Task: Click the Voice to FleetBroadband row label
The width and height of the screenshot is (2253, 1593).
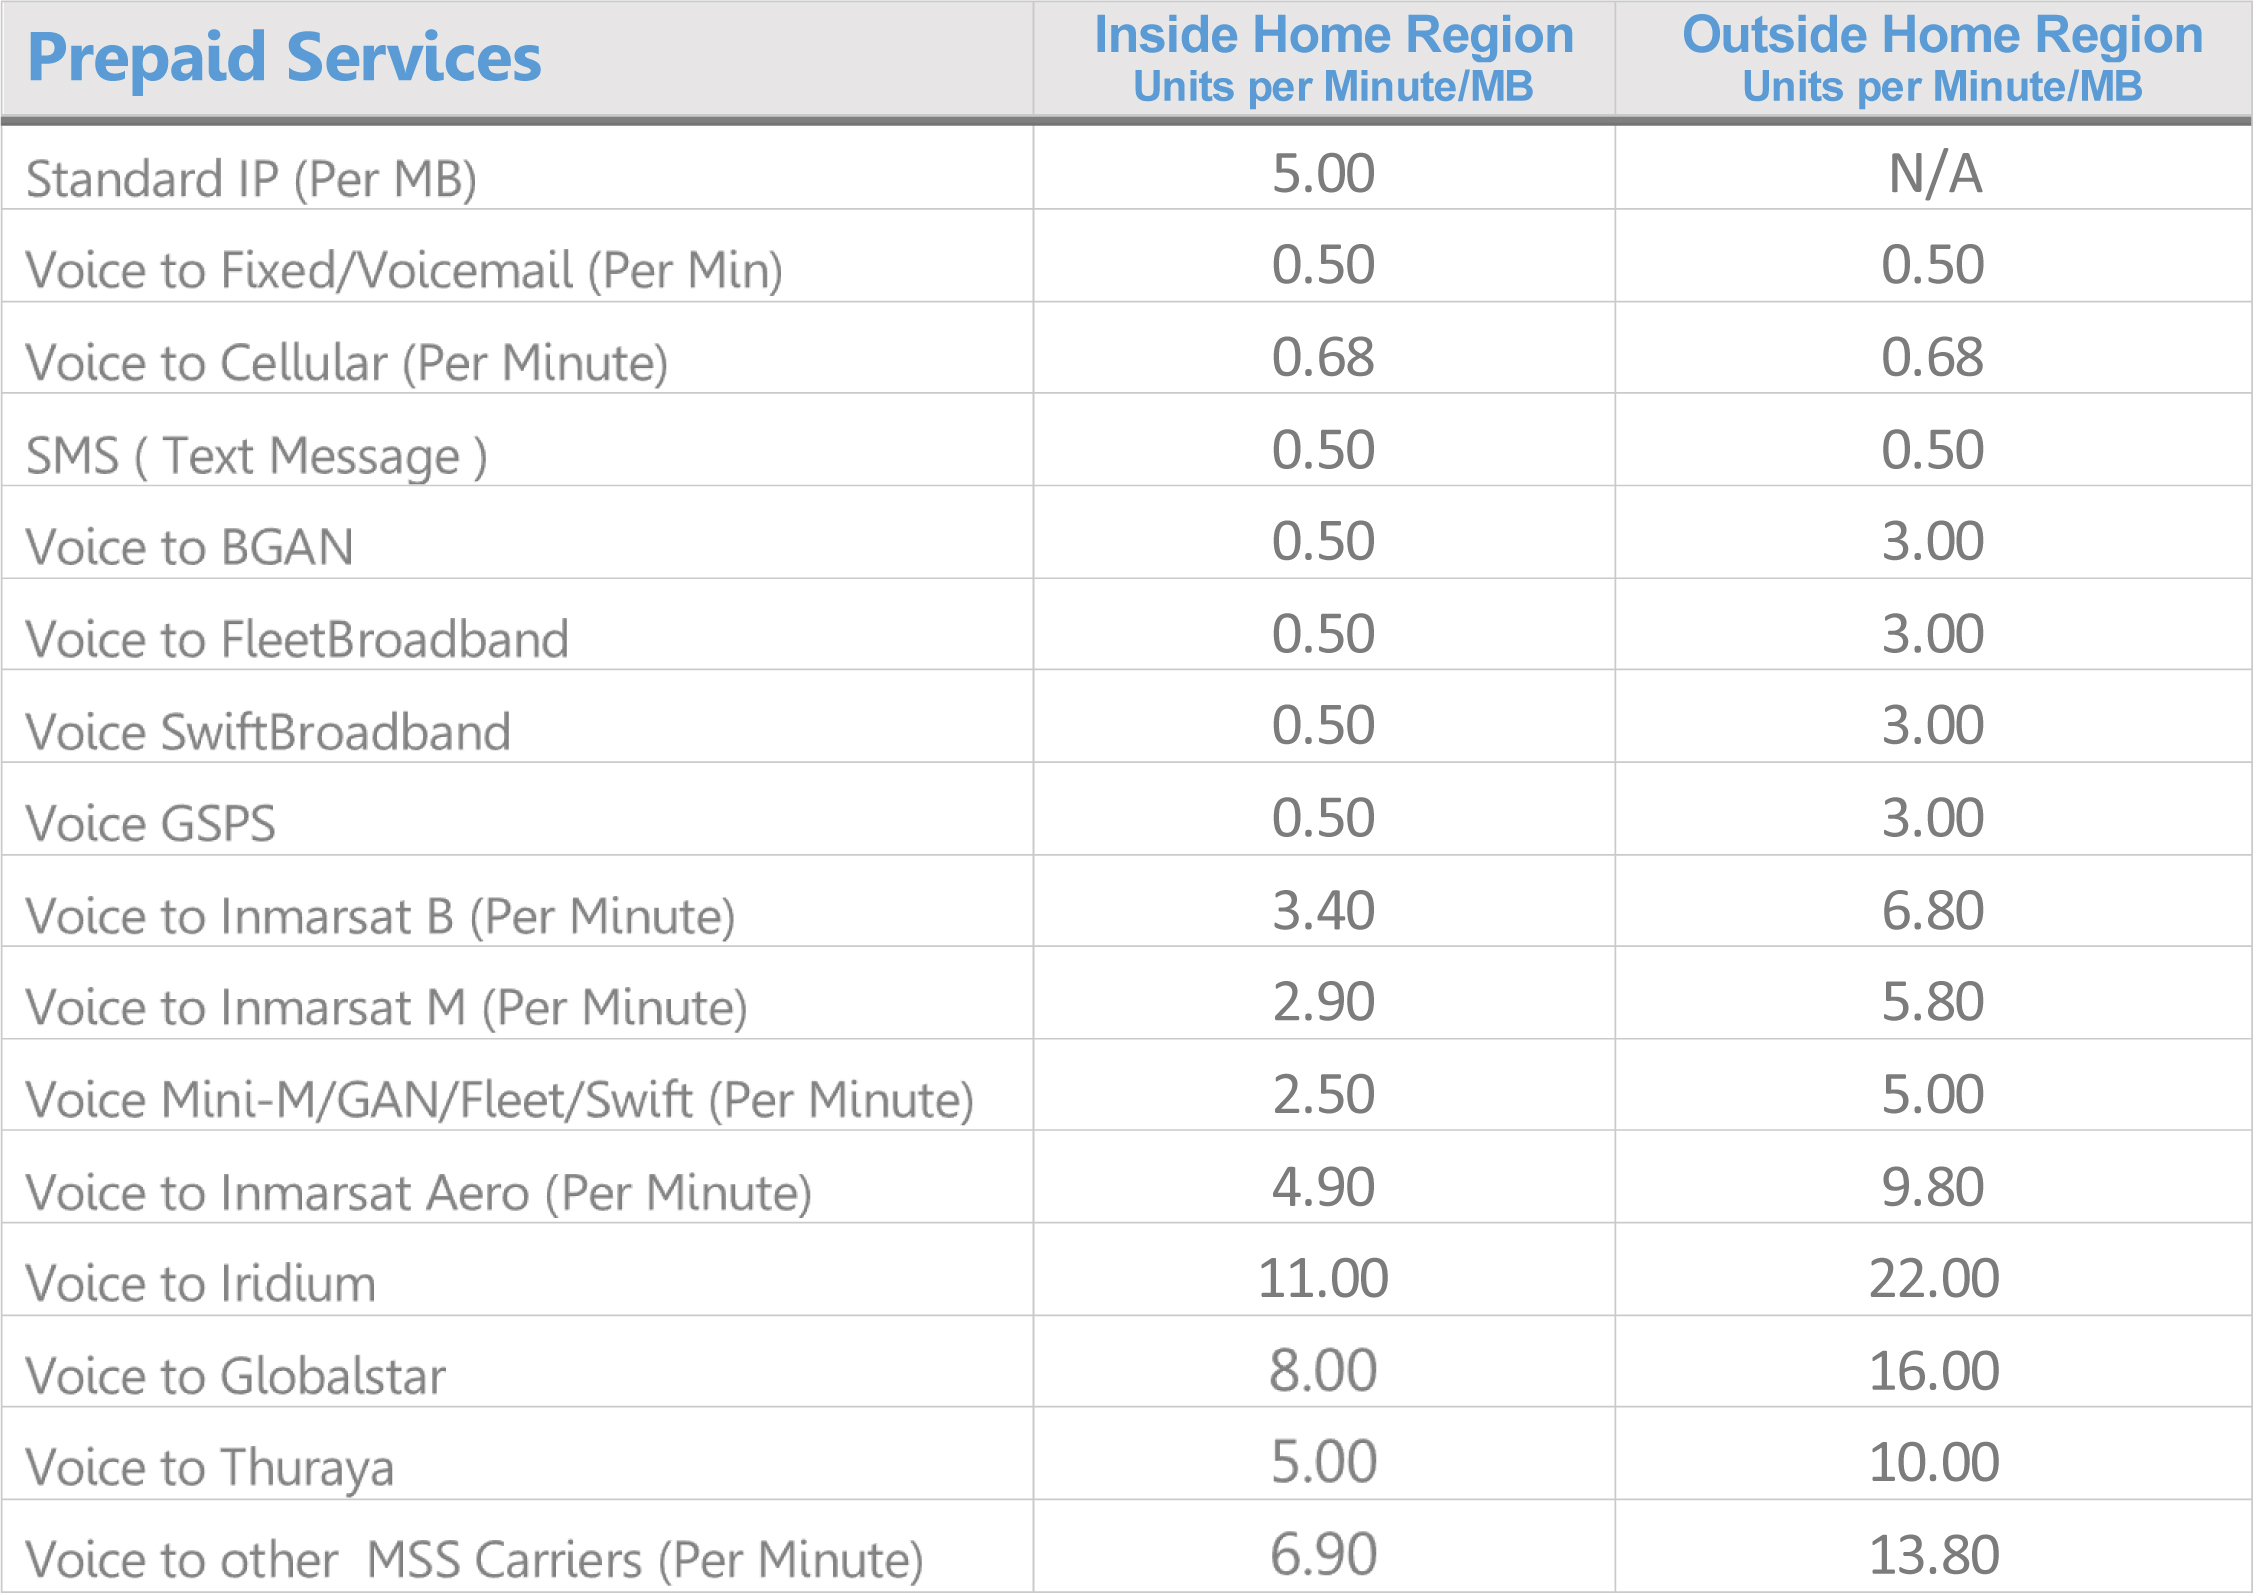Action: click(x=295, y=638)
